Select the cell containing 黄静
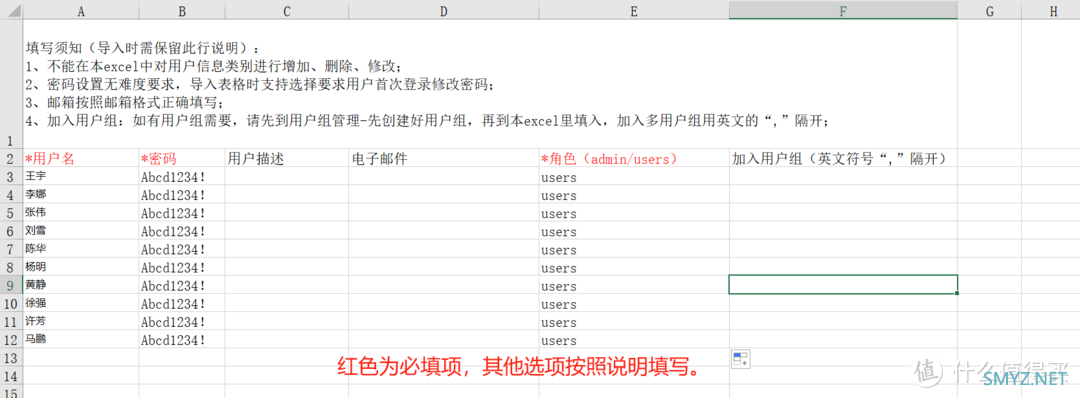Screen dimensions: 1080x398 [81, 285]
